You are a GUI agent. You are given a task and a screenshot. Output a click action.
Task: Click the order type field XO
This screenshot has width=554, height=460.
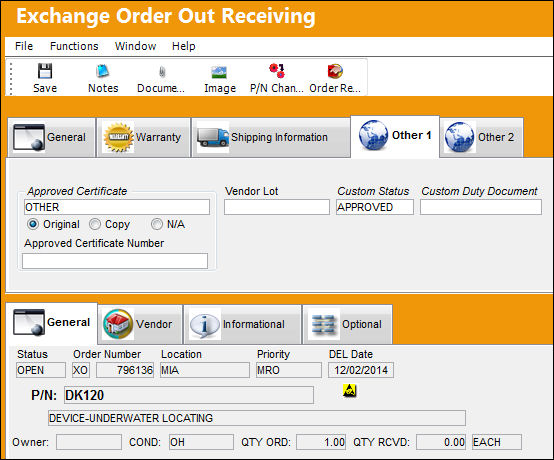(81, 370)
